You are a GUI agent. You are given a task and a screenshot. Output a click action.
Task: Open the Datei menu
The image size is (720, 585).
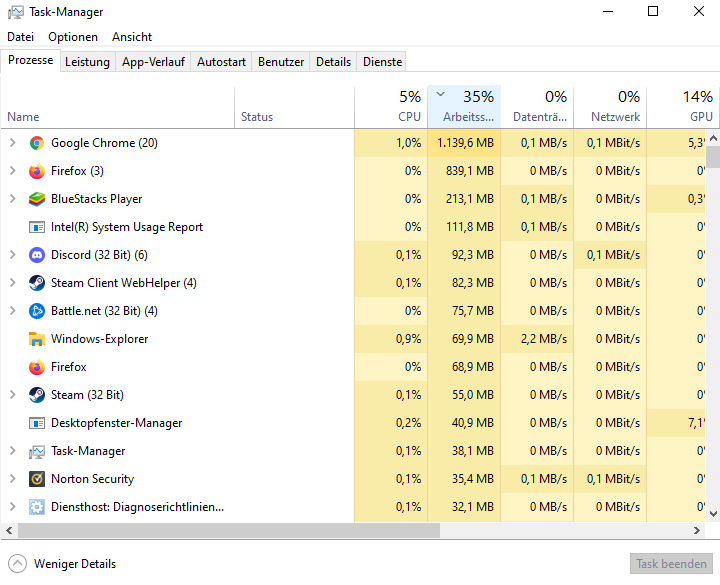tap(20, 37)
